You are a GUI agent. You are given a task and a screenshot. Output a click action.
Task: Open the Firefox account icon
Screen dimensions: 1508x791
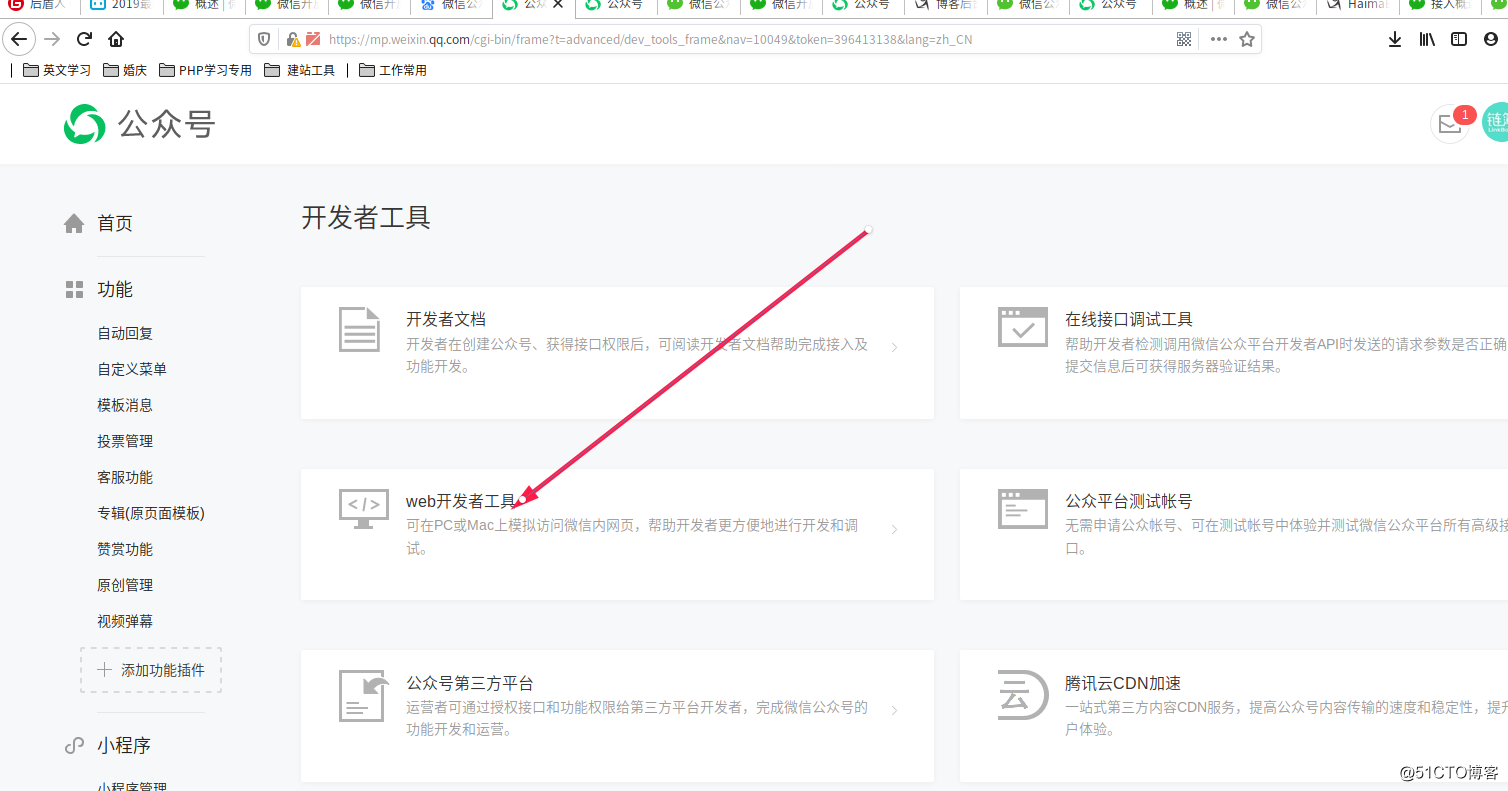pos(1491,39)
